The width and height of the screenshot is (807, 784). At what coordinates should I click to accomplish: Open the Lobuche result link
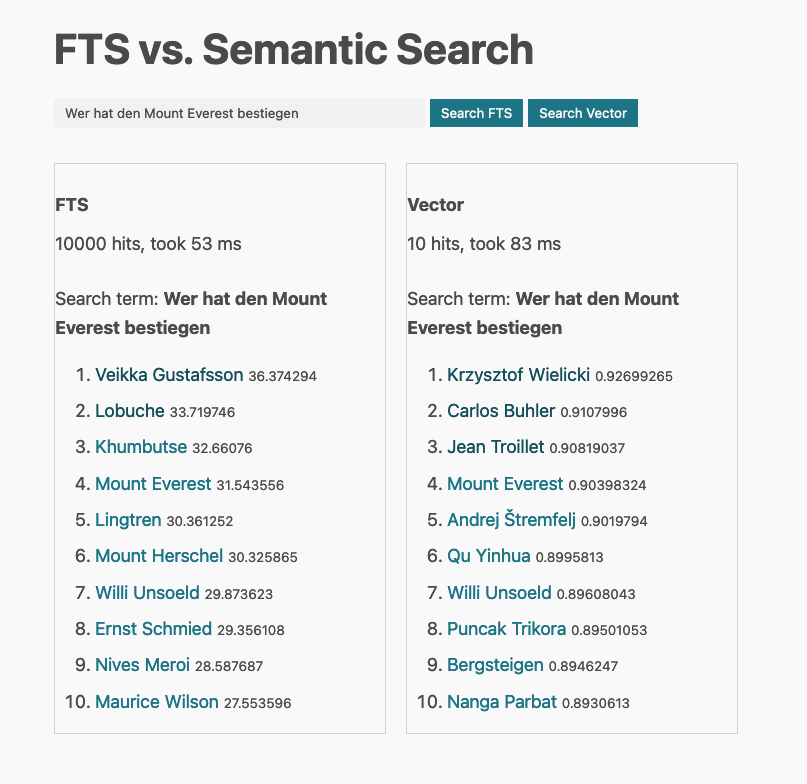(128, 411)
